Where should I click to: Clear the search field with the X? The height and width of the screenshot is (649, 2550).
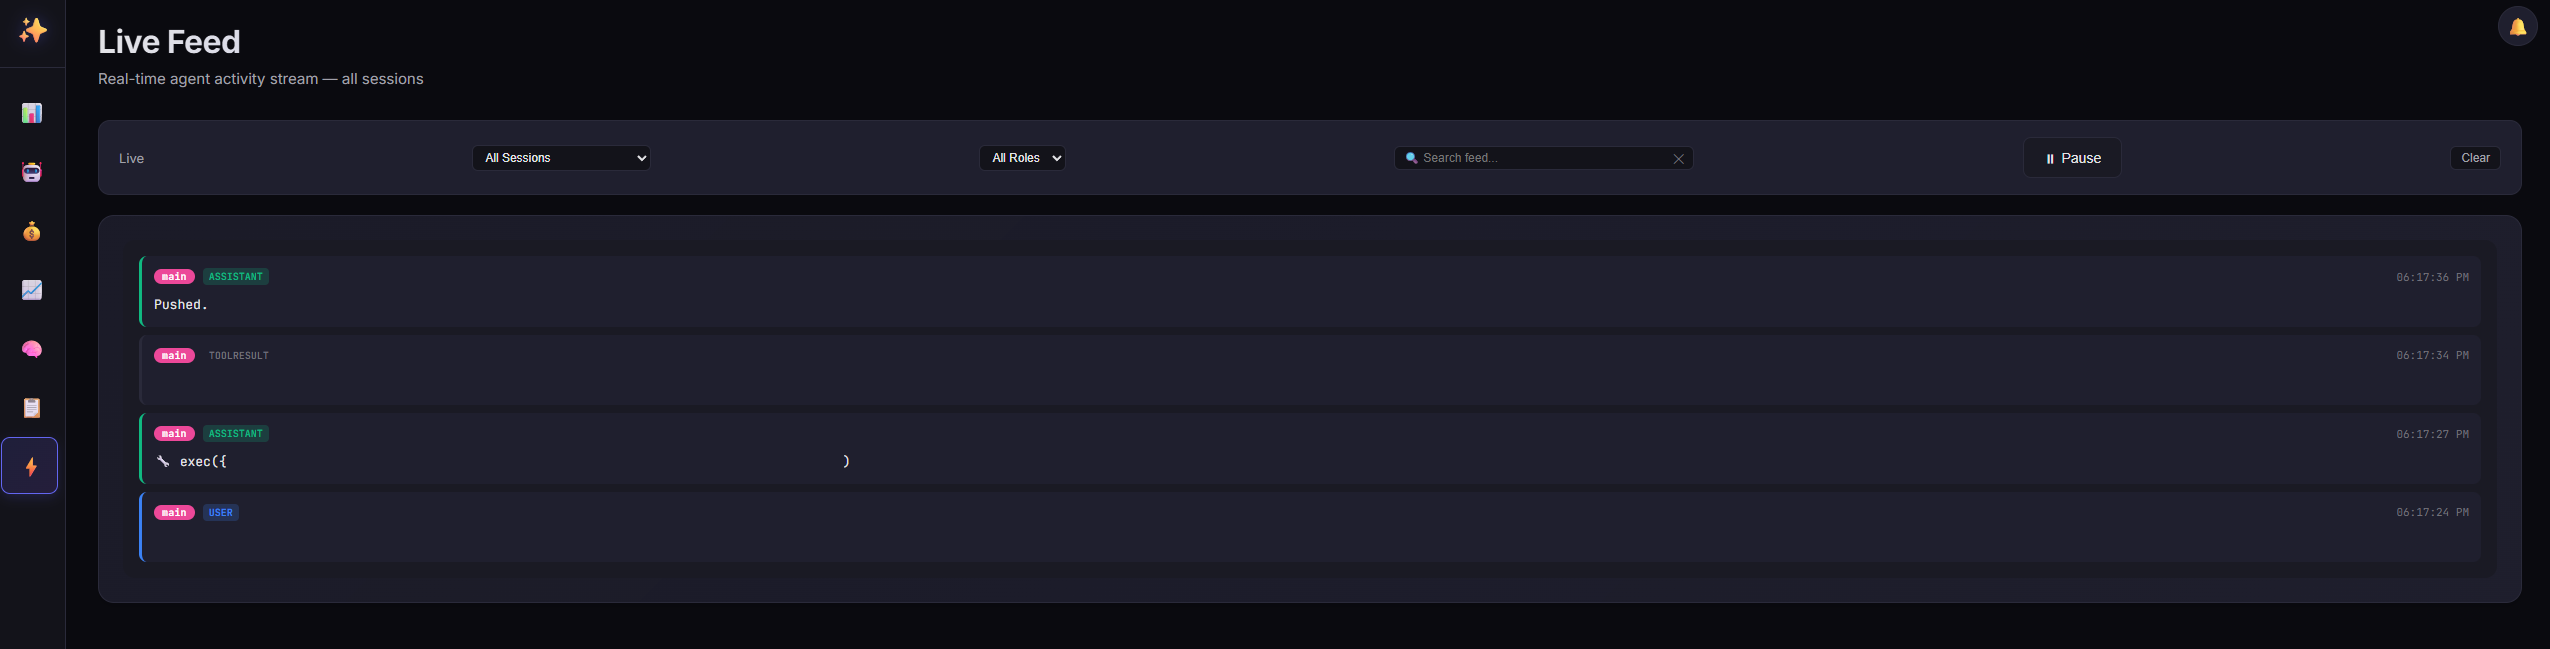(1678, 159)
